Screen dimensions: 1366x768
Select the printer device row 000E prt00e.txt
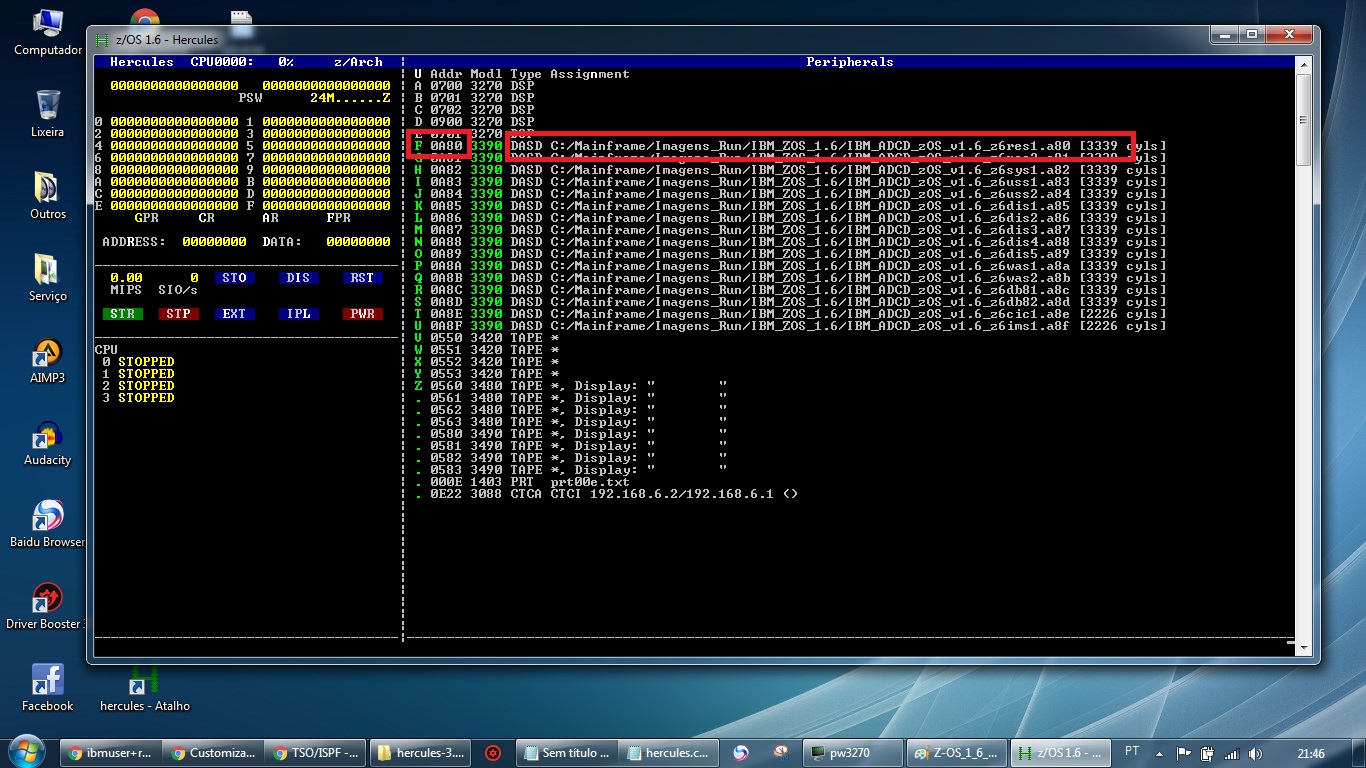(x=522, y=482)
